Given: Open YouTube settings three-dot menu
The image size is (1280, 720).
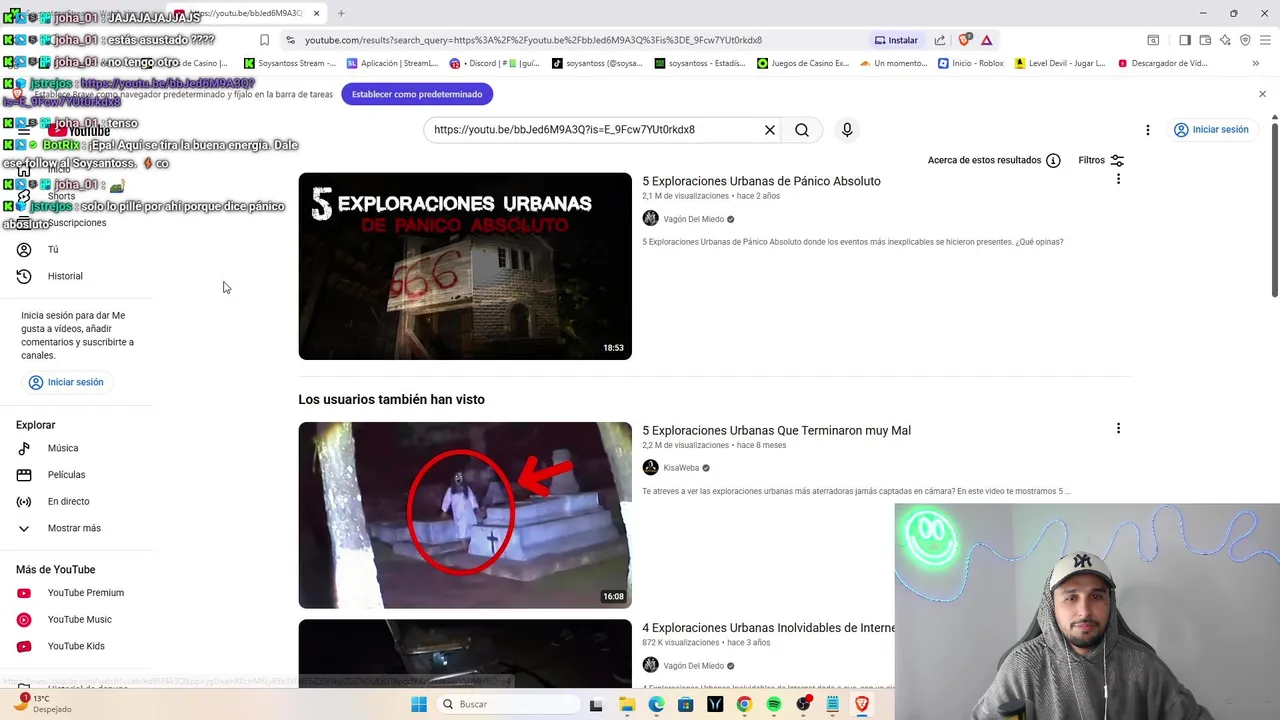Looking at the screenshot, I should 1148,130.
